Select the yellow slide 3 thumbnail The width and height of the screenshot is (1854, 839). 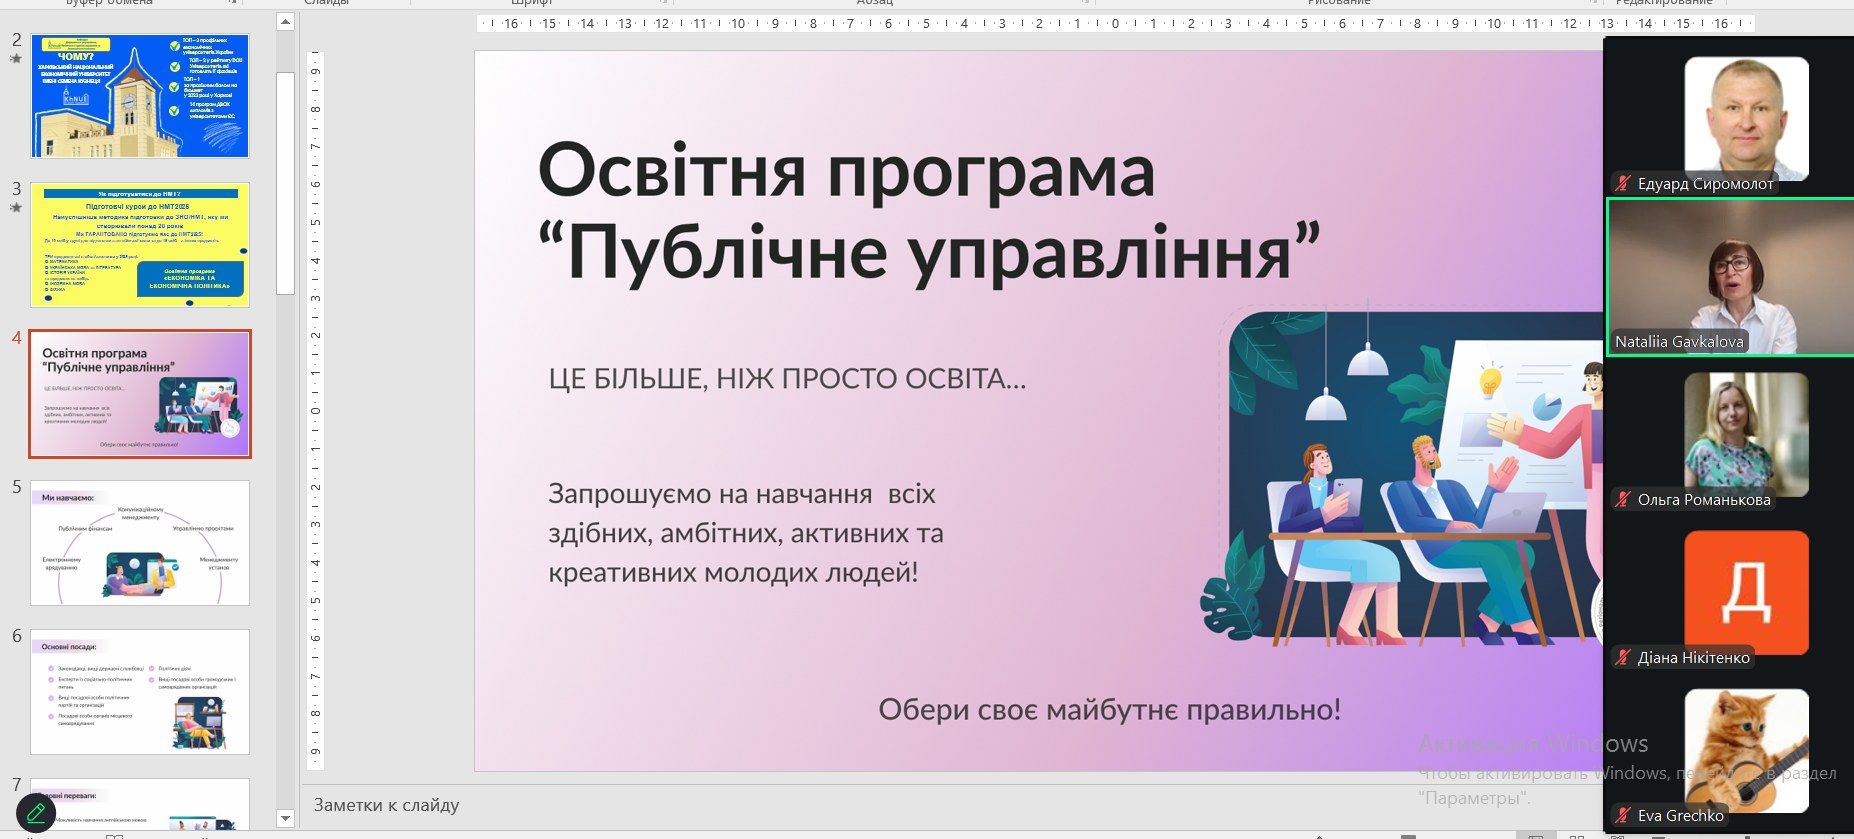click(x=140, y=245)
